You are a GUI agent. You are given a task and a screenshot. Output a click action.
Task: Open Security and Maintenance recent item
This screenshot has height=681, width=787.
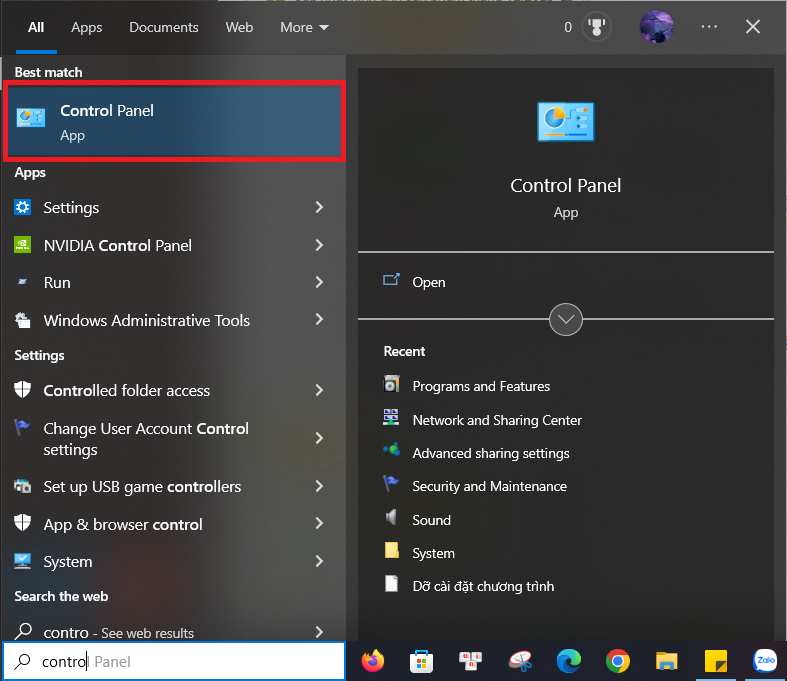click(489, 486)
